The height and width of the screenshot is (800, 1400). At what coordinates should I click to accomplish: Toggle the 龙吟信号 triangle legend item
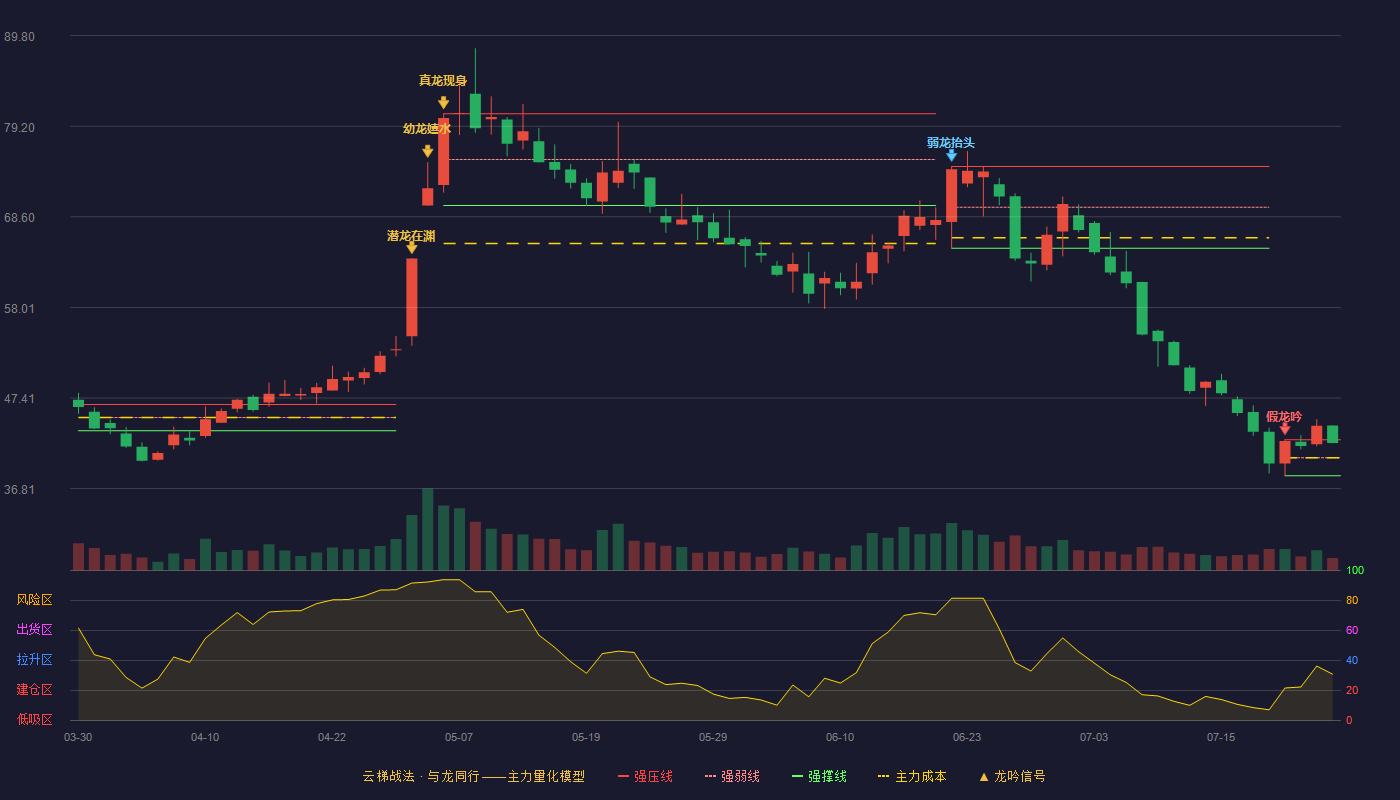[x=1011, y=776]
